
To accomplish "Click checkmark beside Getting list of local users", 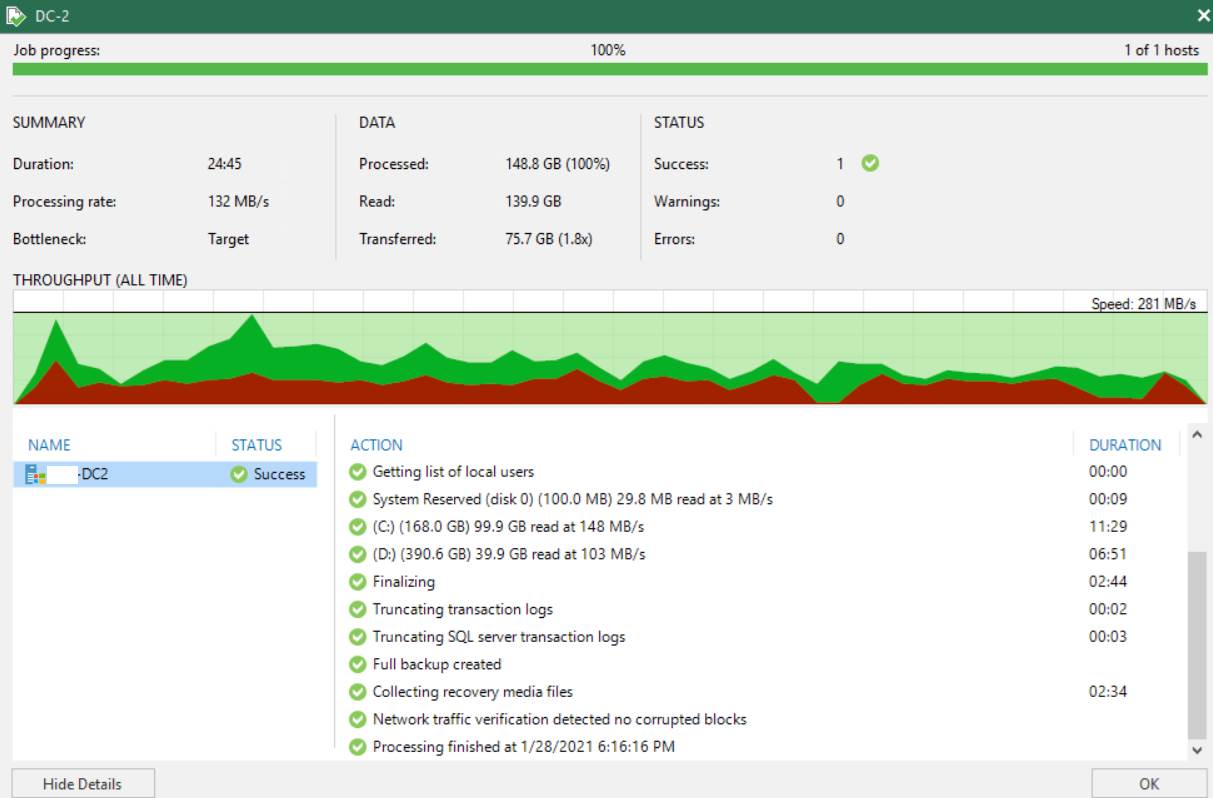I will click(358, 472).
